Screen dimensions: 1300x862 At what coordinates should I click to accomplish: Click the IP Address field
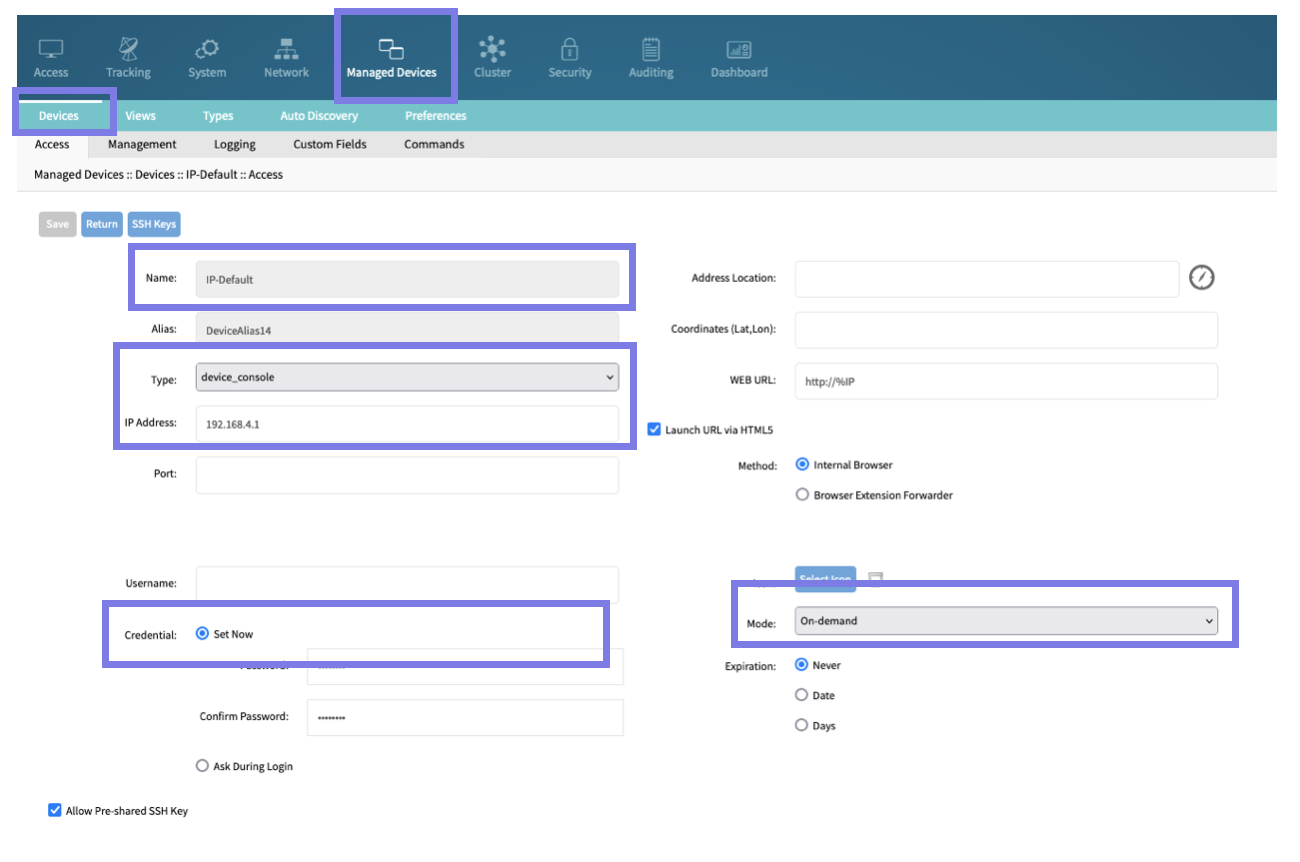click(x=407, y=423)
